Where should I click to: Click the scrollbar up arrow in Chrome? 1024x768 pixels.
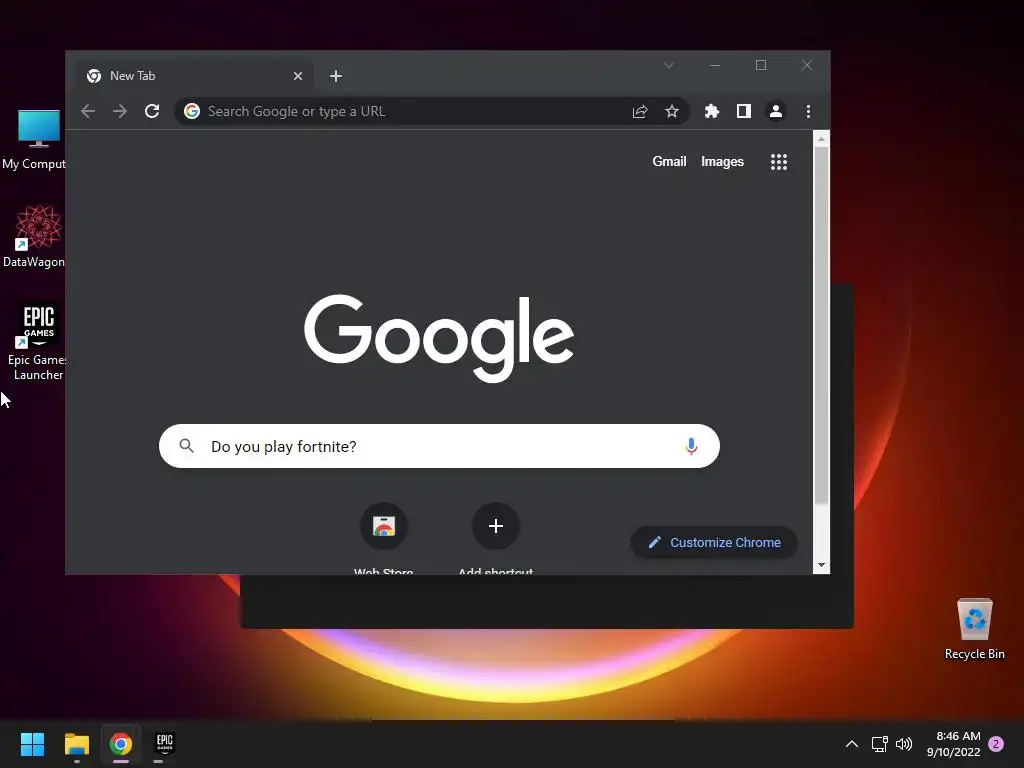click(822, 138)
